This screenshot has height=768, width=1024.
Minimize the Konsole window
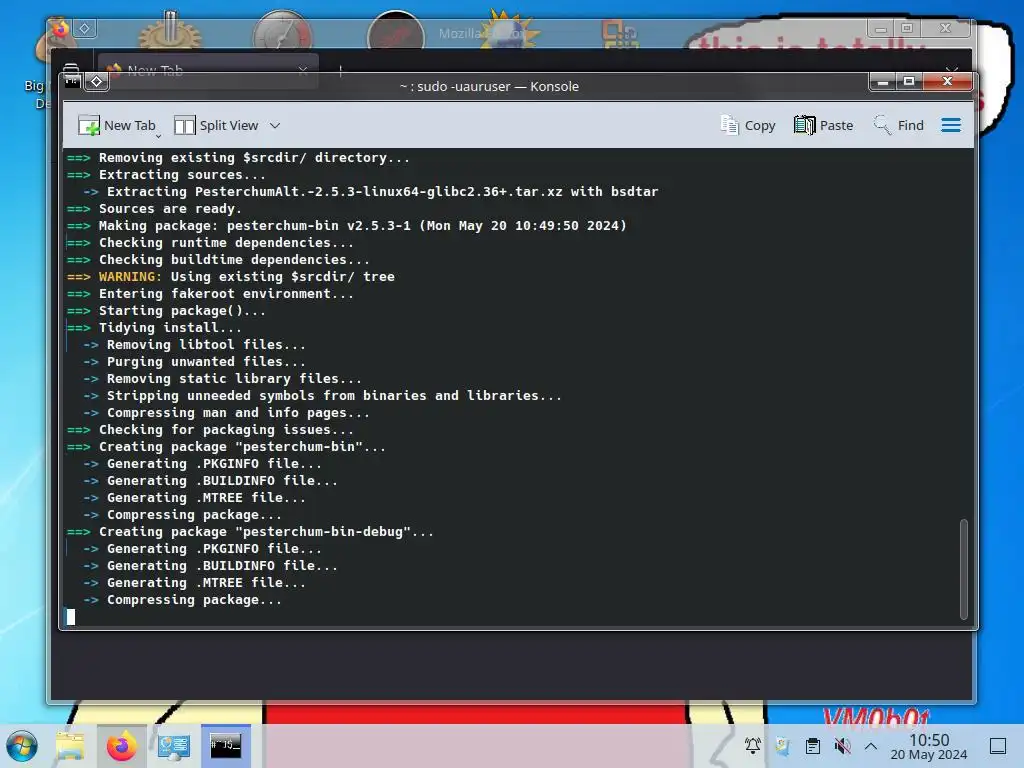click(x=883, y=82)
